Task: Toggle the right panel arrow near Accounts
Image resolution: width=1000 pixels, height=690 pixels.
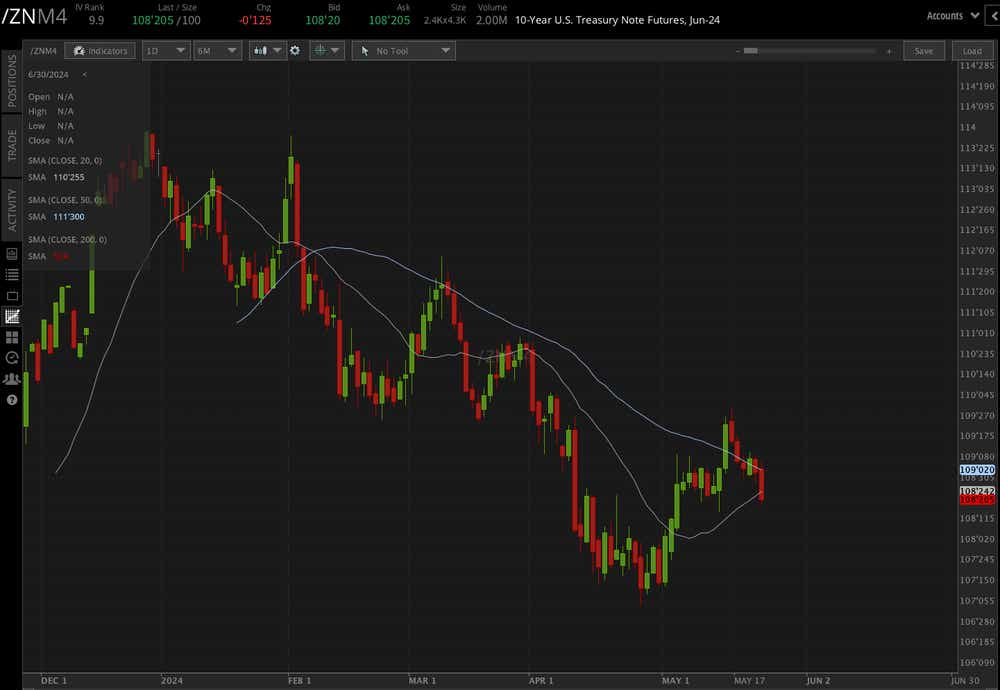Action: pyautogui.click(x=994, y=16)
